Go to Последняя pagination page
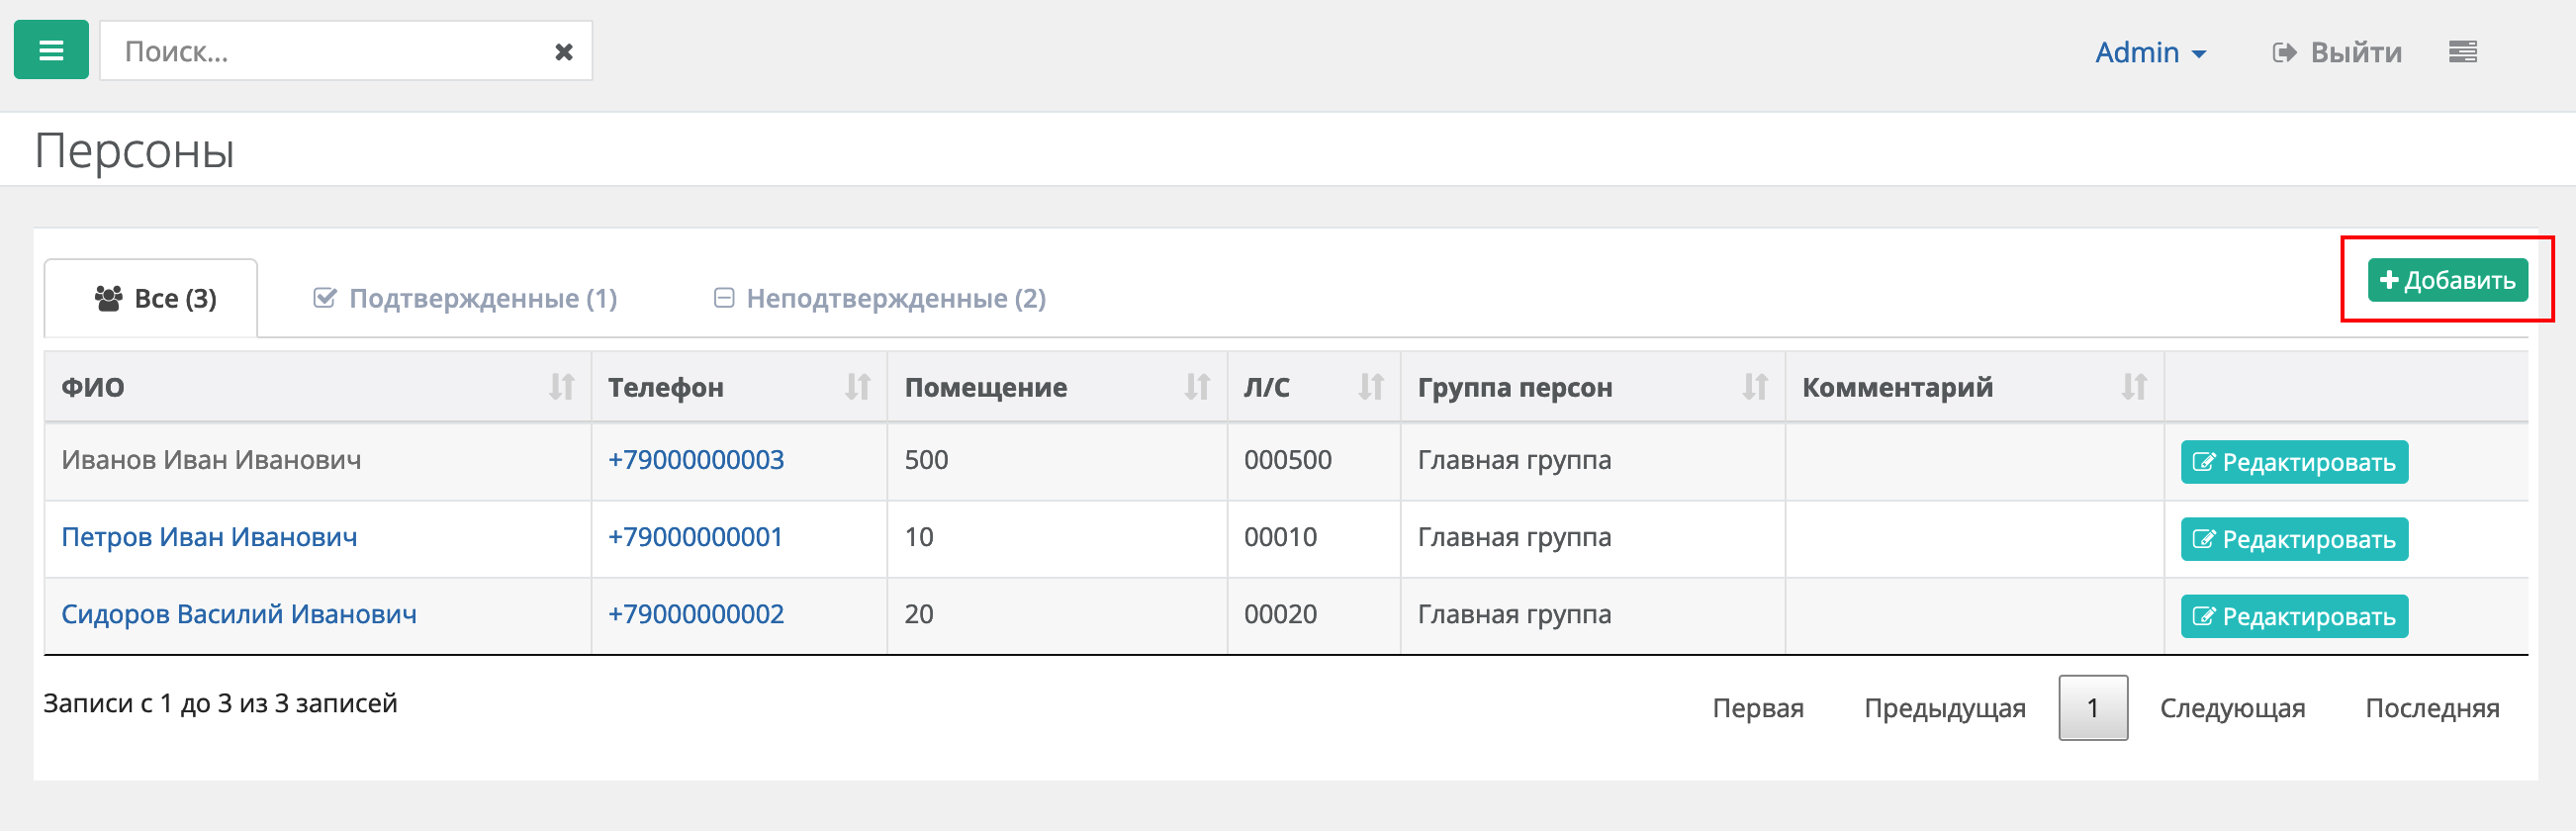The image size is (2576, 831). (2432, 708)
